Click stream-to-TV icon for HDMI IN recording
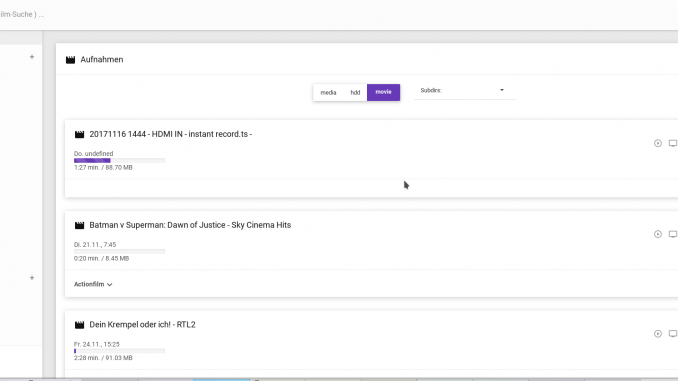Viewport: 678px width, 381px height. point(673,143)
